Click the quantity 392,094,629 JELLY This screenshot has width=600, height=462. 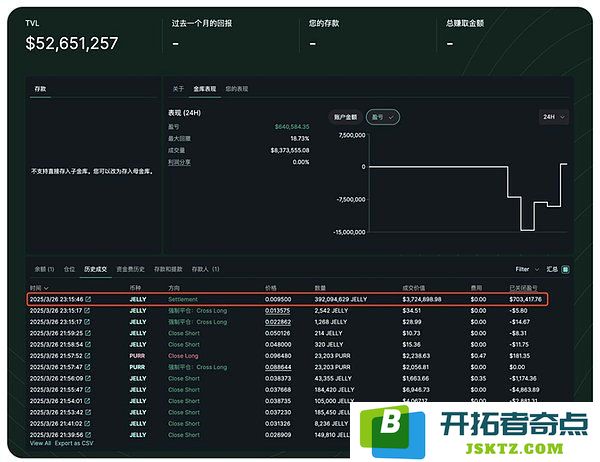click(341, 299)
